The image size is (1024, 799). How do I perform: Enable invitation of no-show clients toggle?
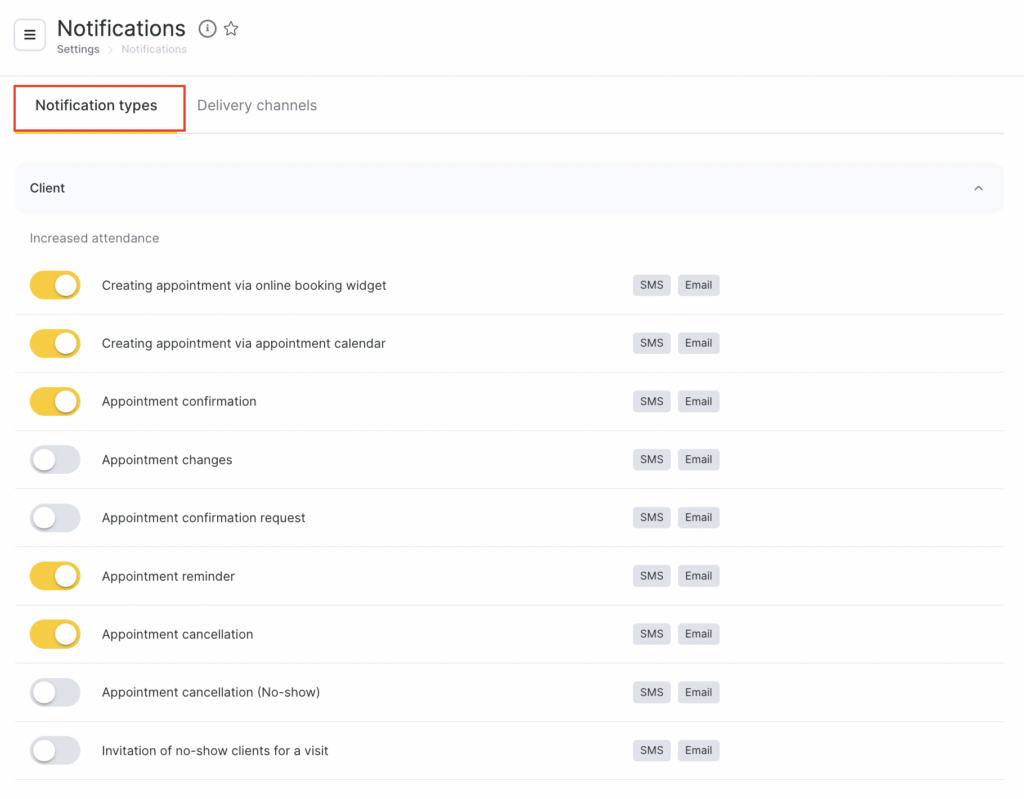click(55, 750)
